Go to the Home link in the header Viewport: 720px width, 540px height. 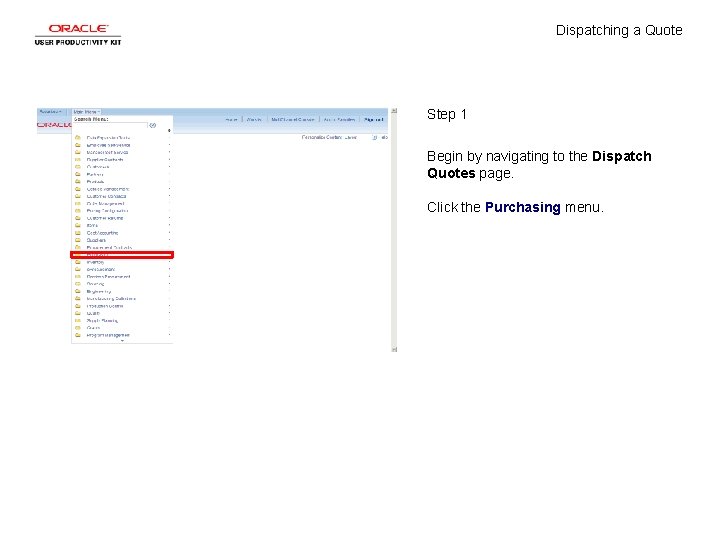click(x=231, y=119)
